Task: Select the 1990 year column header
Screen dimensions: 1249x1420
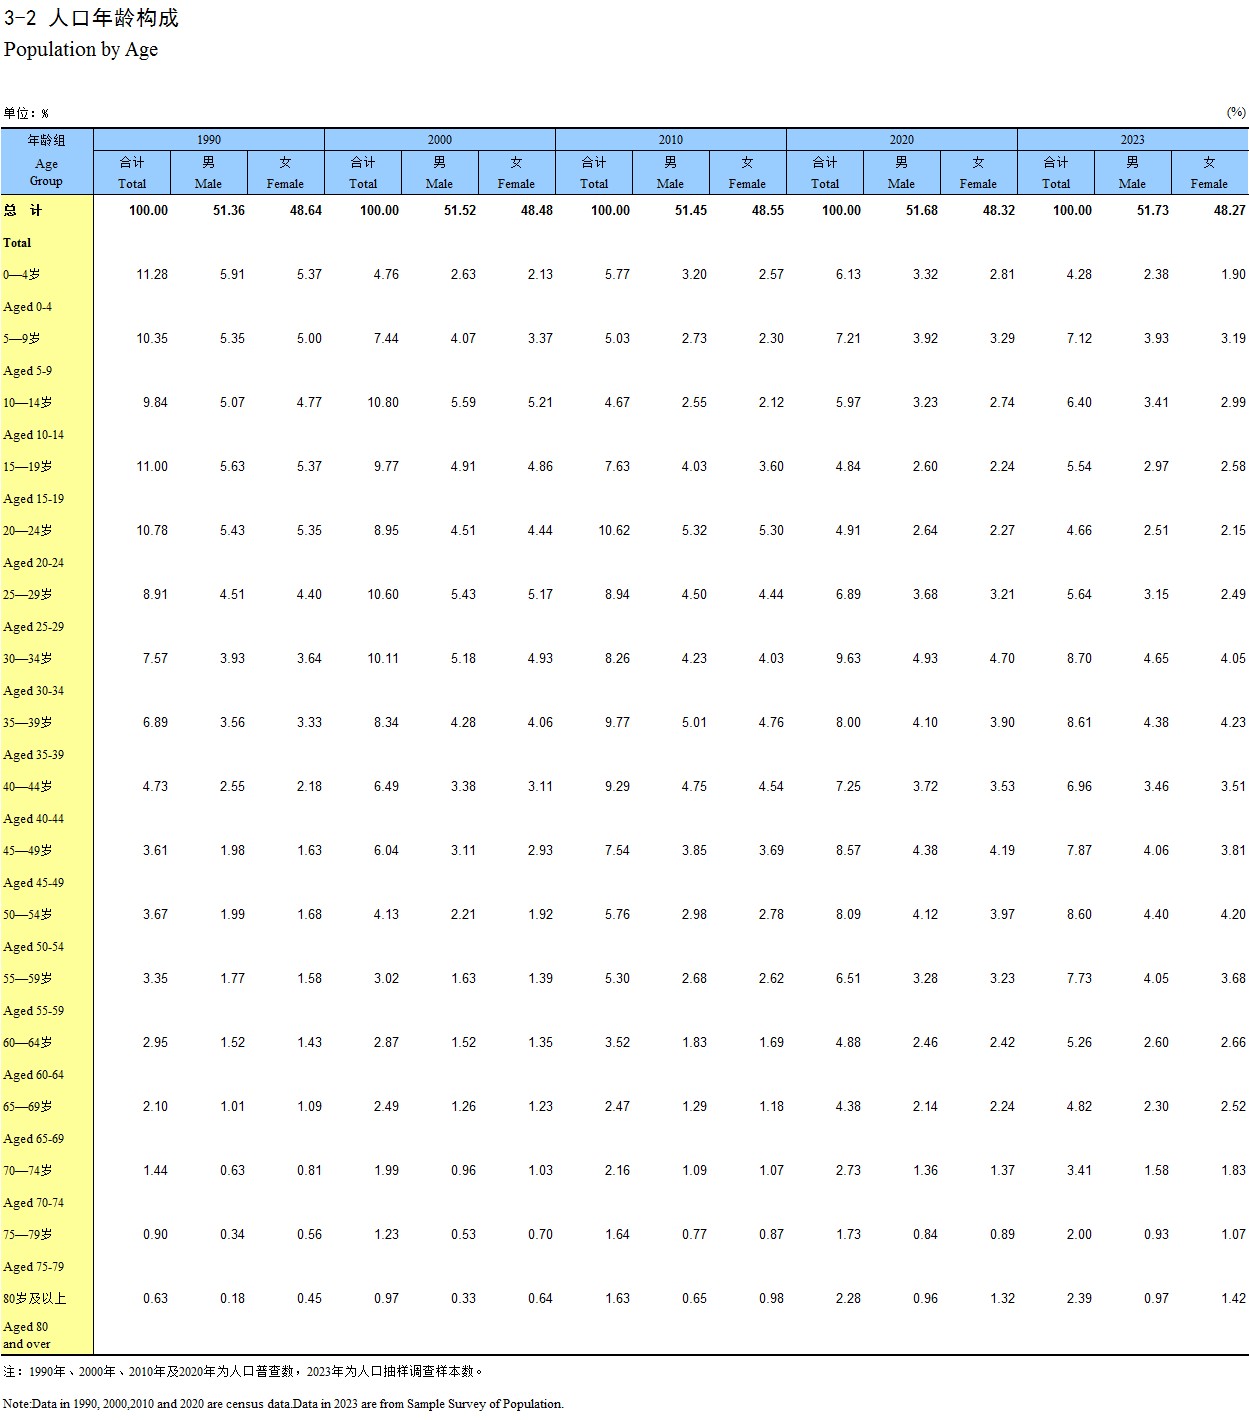Action: coord(209,140)
